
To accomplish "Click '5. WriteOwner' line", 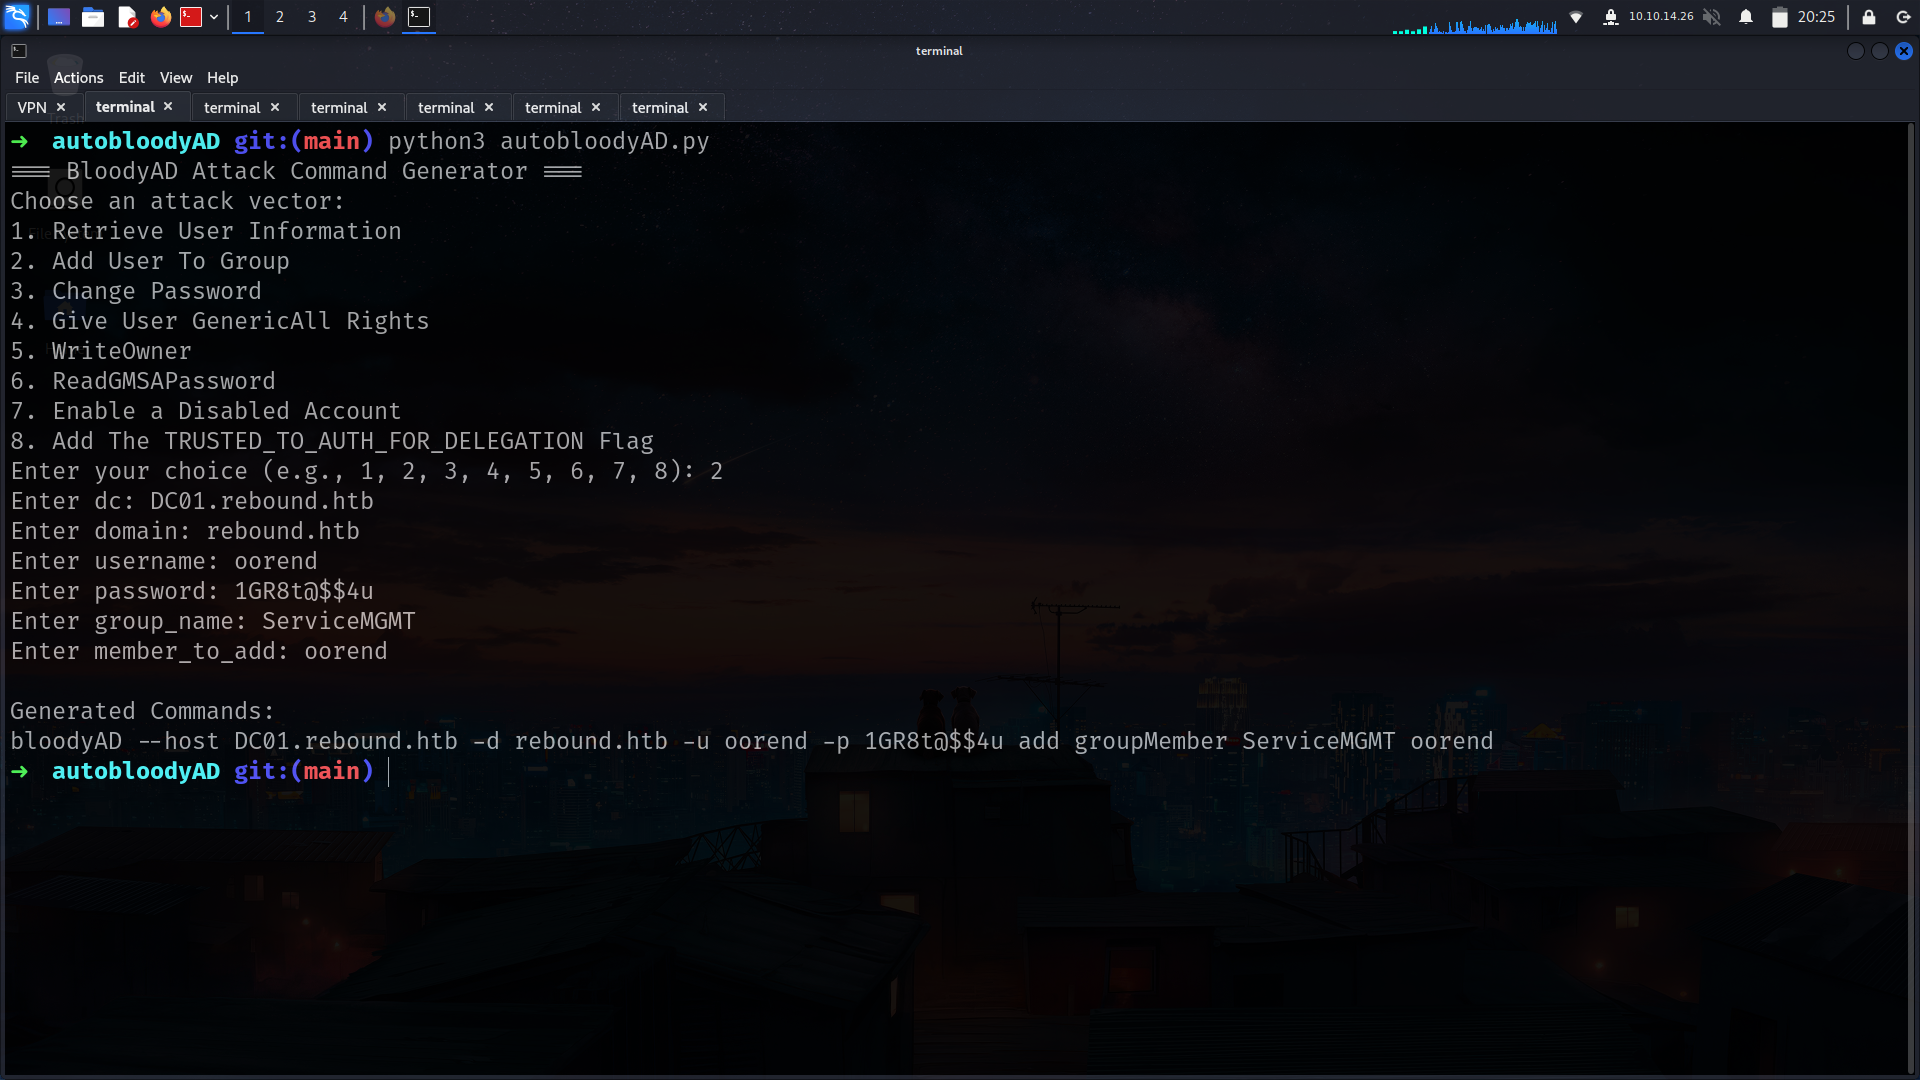I will coord(101,351).
